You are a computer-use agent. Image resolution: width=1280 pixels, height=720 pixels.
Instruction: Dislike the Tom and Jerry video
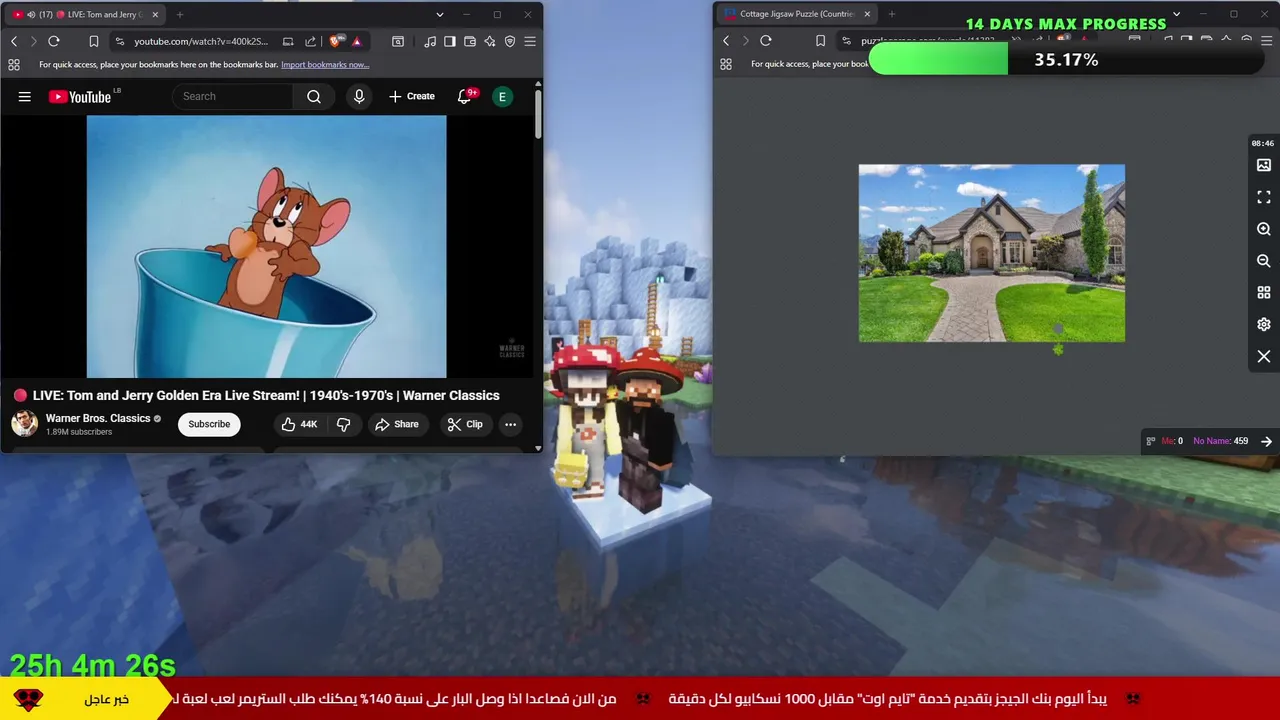coord(343,424)
